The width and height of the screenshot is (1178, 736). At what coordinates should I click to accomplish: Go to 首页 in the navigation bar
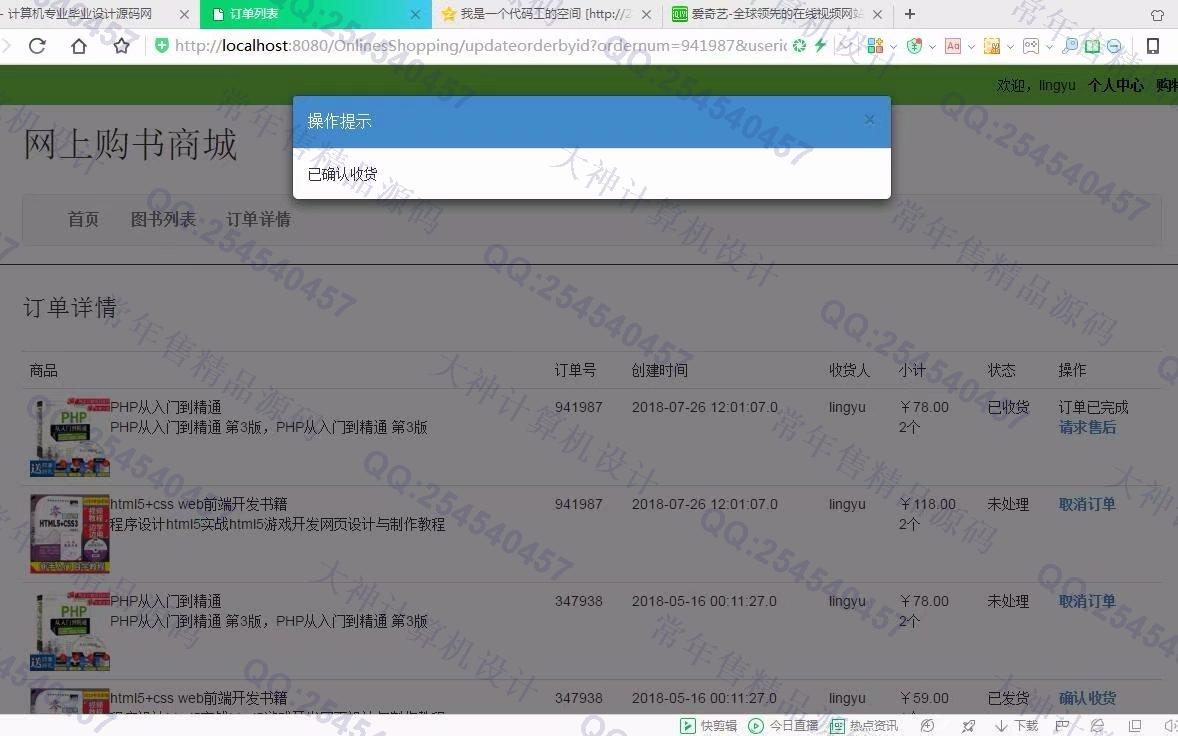coord(83,219)
